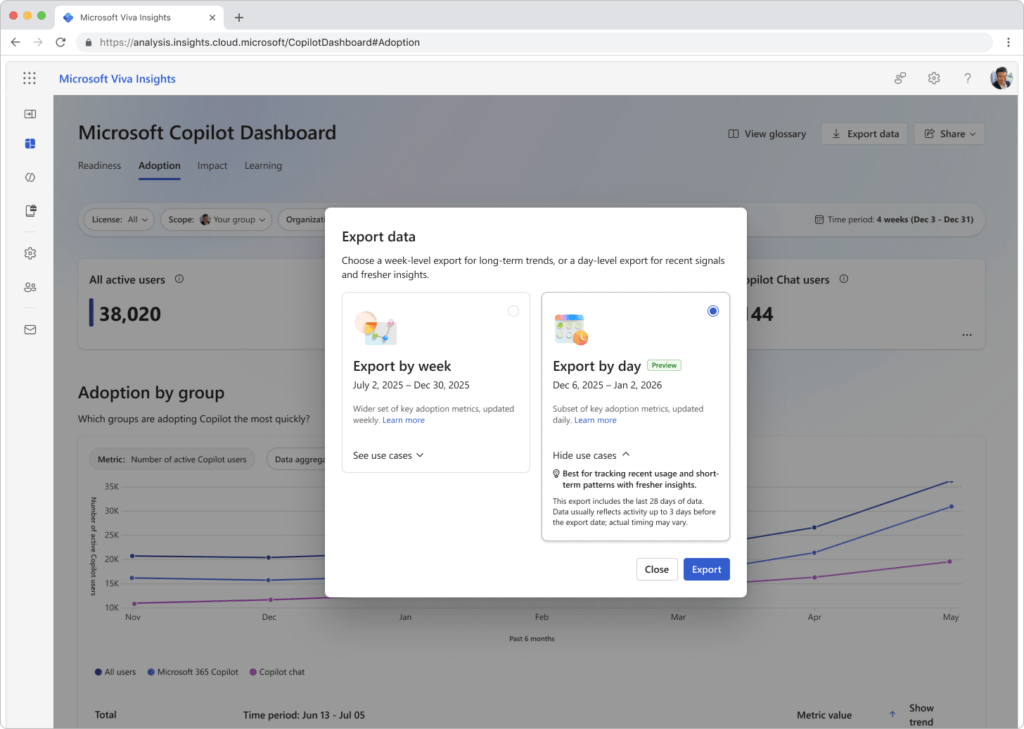Select the Export by day radio button
Screen dimensions: 1024x729
click(x=713, y=311)
